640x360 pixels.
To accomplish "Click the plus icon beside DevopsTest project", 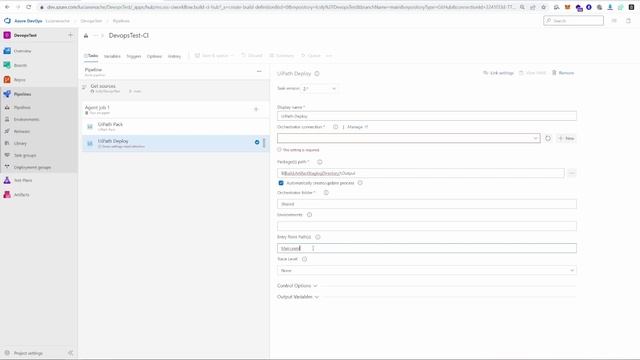I will point(70,36).
